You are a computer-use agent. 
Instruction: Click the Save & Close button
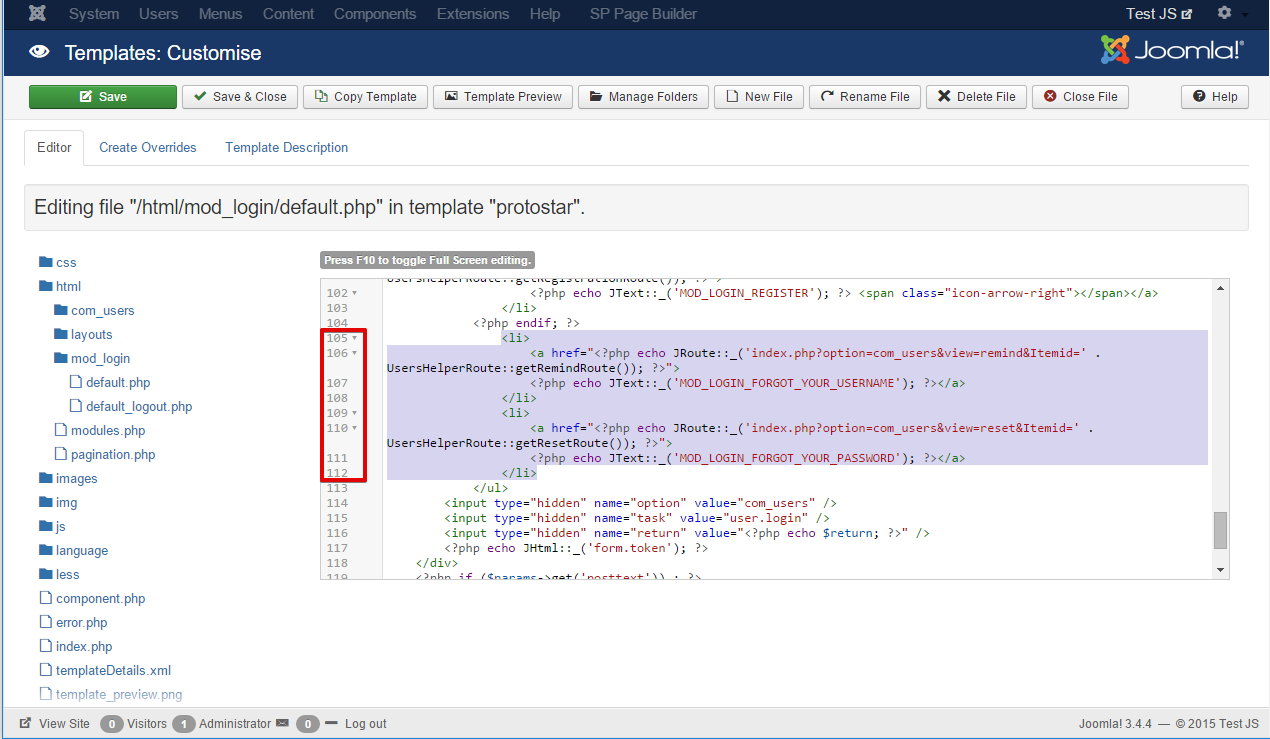tap(240, 97)
